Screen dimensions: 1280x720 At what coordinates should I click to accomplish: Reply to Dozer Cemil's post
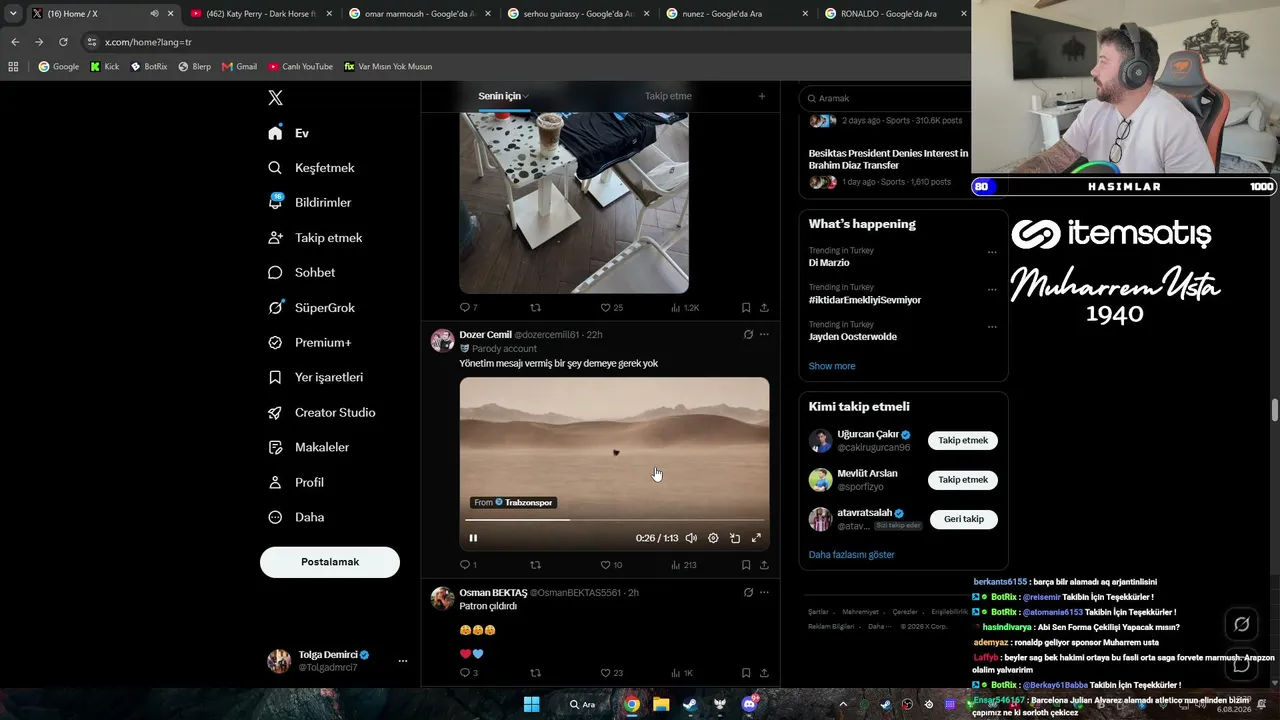pos(464,565)
